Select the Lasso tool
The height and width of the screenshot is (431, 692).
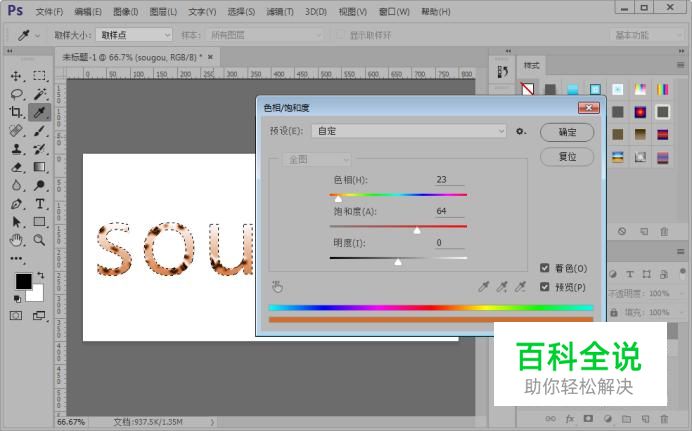(16, 94)
